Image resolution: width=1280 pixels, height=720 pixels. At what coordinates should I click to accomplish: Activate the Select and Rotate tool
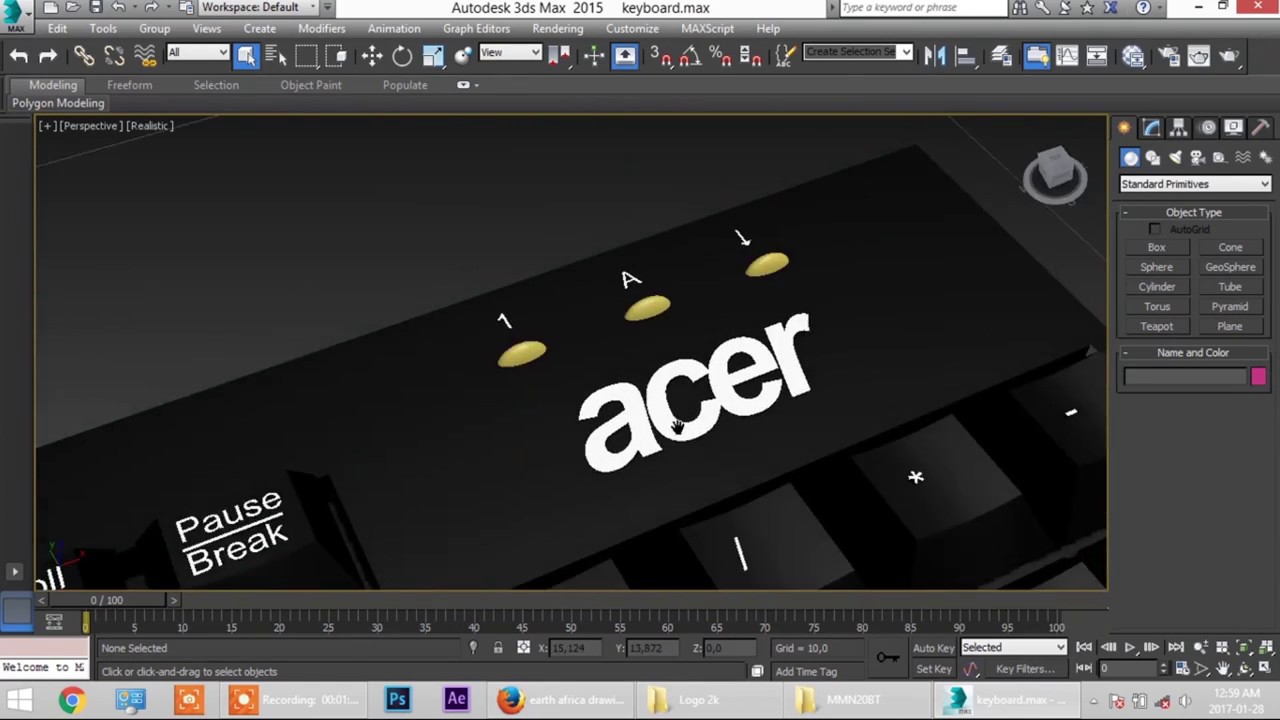click(402, 56)
